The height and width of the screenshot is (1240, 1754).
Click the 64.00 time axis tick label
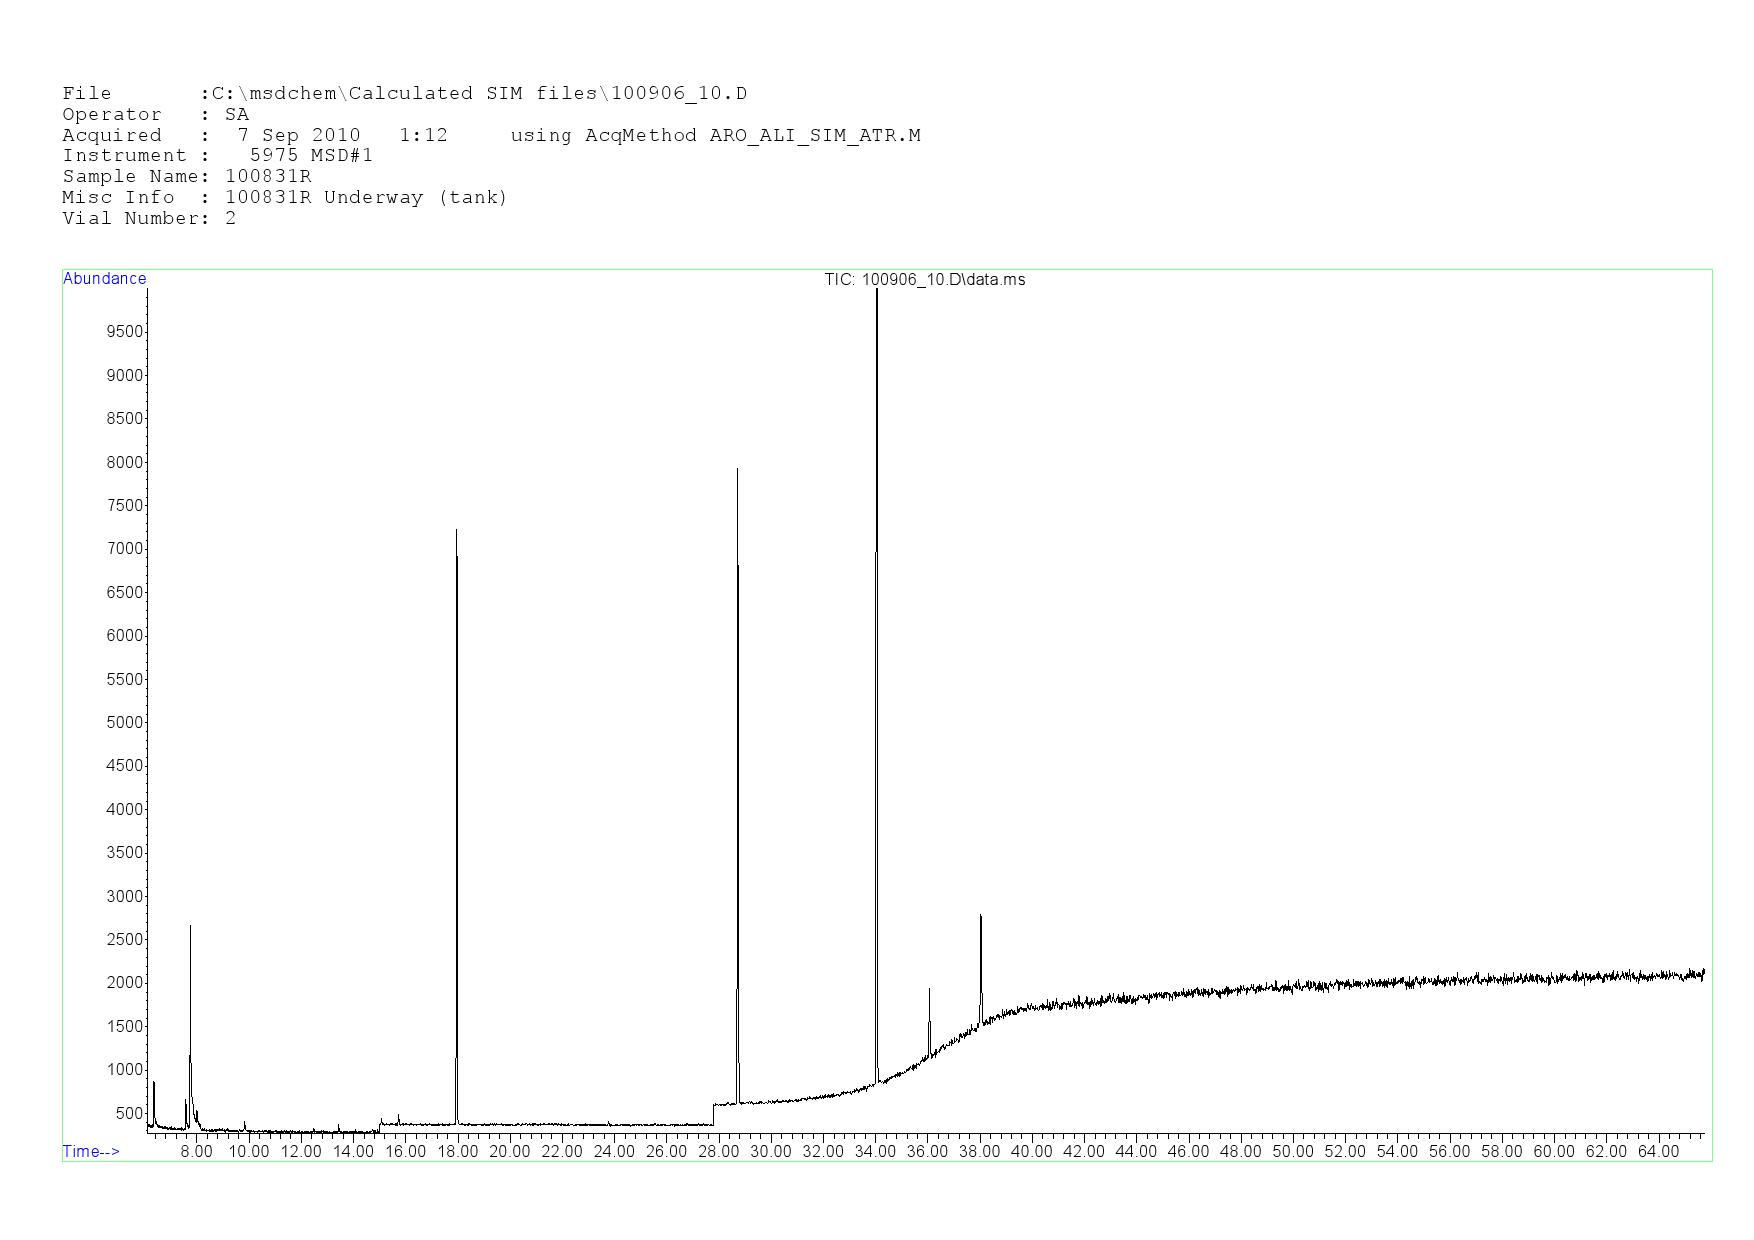pyautogui.click(x=1657, y=1151)
